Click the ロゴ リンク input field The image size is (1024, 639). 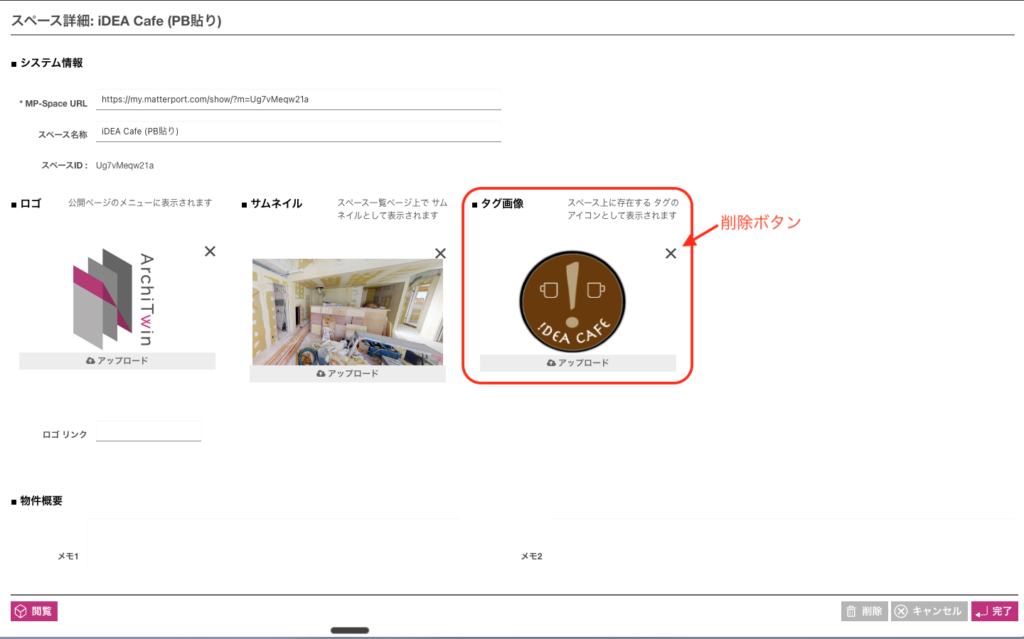tap(148, 433)
